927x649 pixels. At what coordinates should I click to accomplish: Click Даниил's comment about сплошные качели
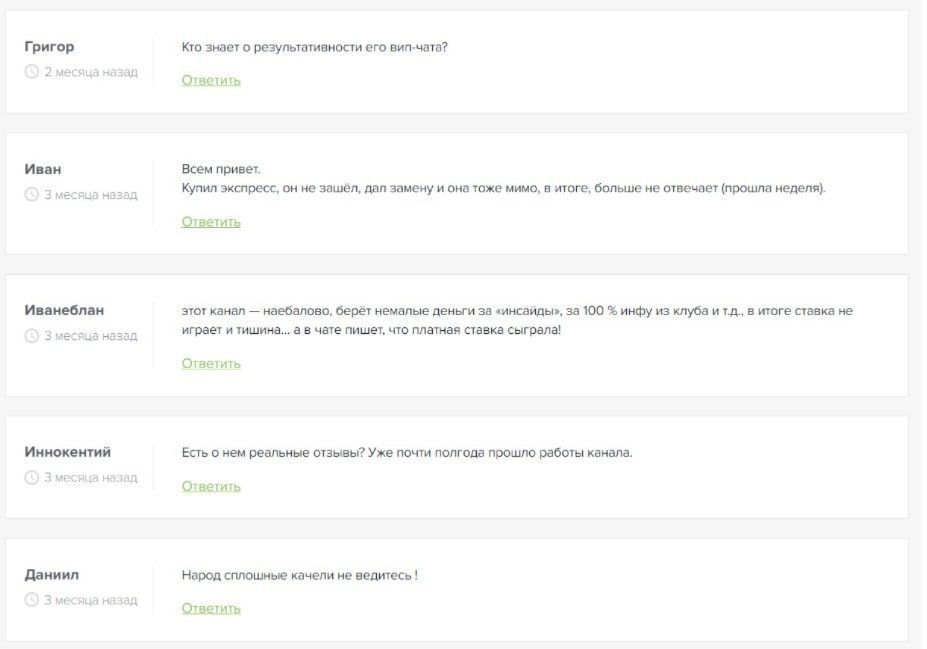[299, 575]
